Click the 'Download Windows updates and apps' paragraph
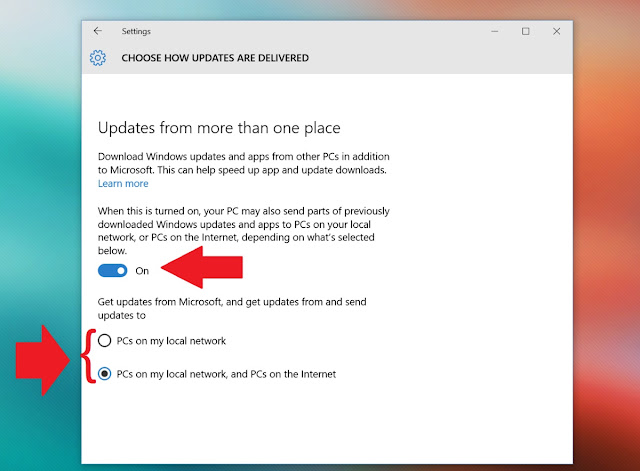This screenshot has width=640, height=471. pyautogui.click(x=244, y=163)
